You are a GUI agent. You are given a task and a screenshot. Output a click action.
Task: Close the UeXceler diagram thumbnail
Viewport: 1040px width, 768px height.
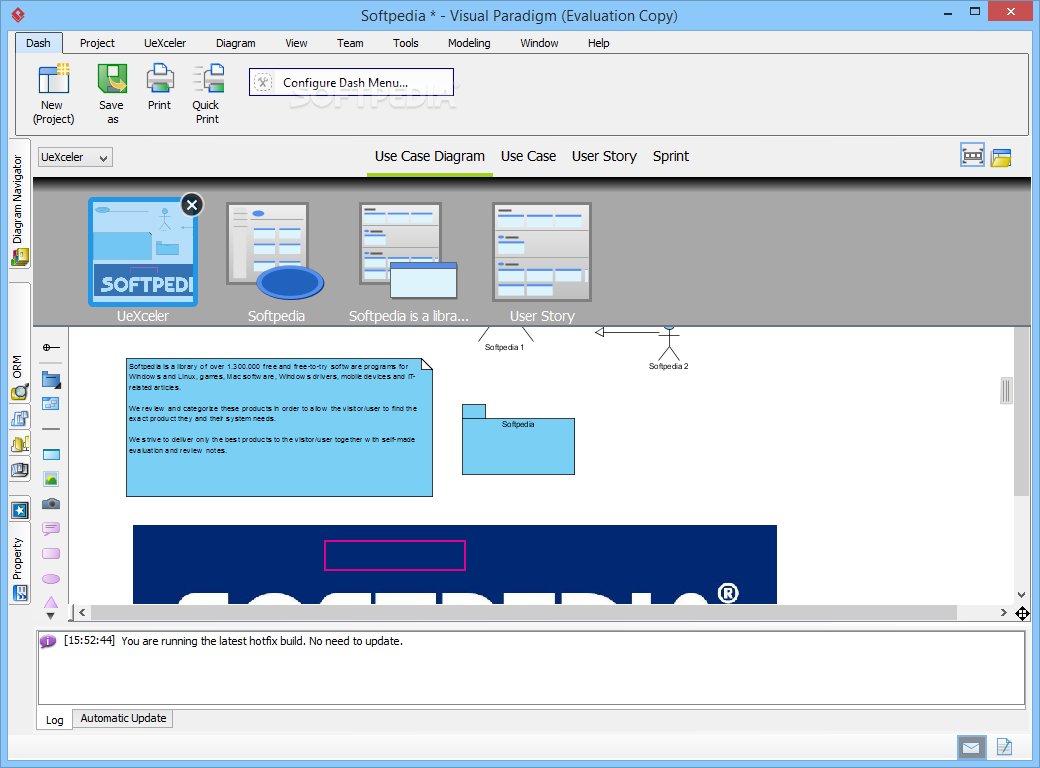click(192, 205)
